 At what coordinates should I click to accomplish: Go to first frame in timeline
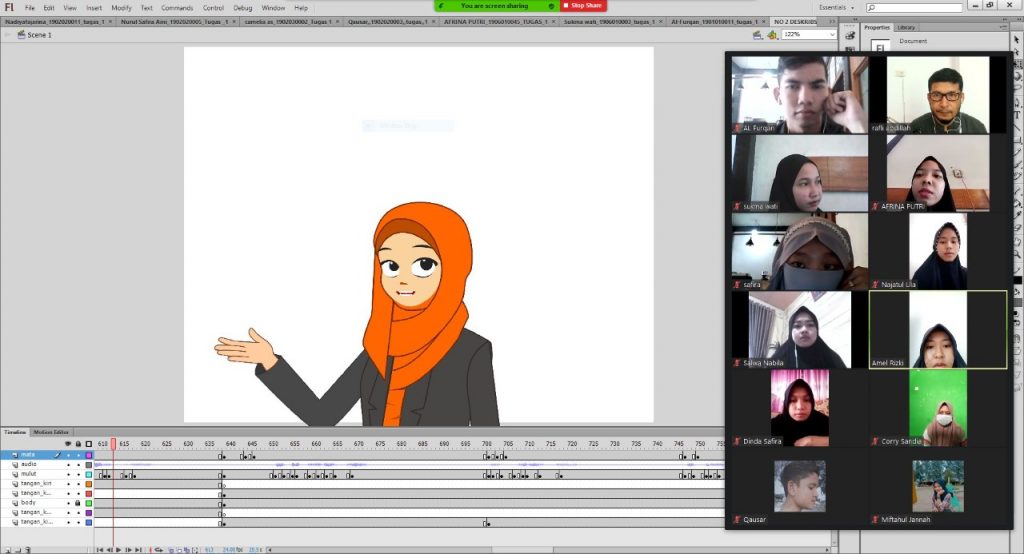[x=100, y=549]
